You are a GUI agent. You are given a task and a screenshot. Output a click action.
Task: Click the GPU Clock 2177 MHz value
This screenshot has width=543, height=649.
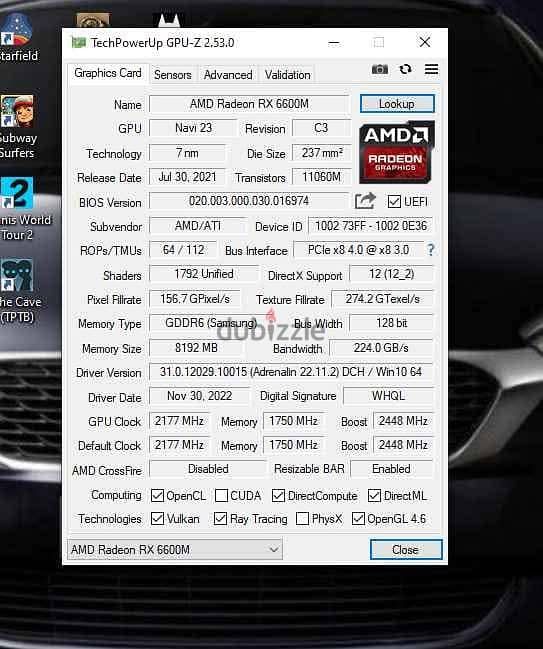179,421
